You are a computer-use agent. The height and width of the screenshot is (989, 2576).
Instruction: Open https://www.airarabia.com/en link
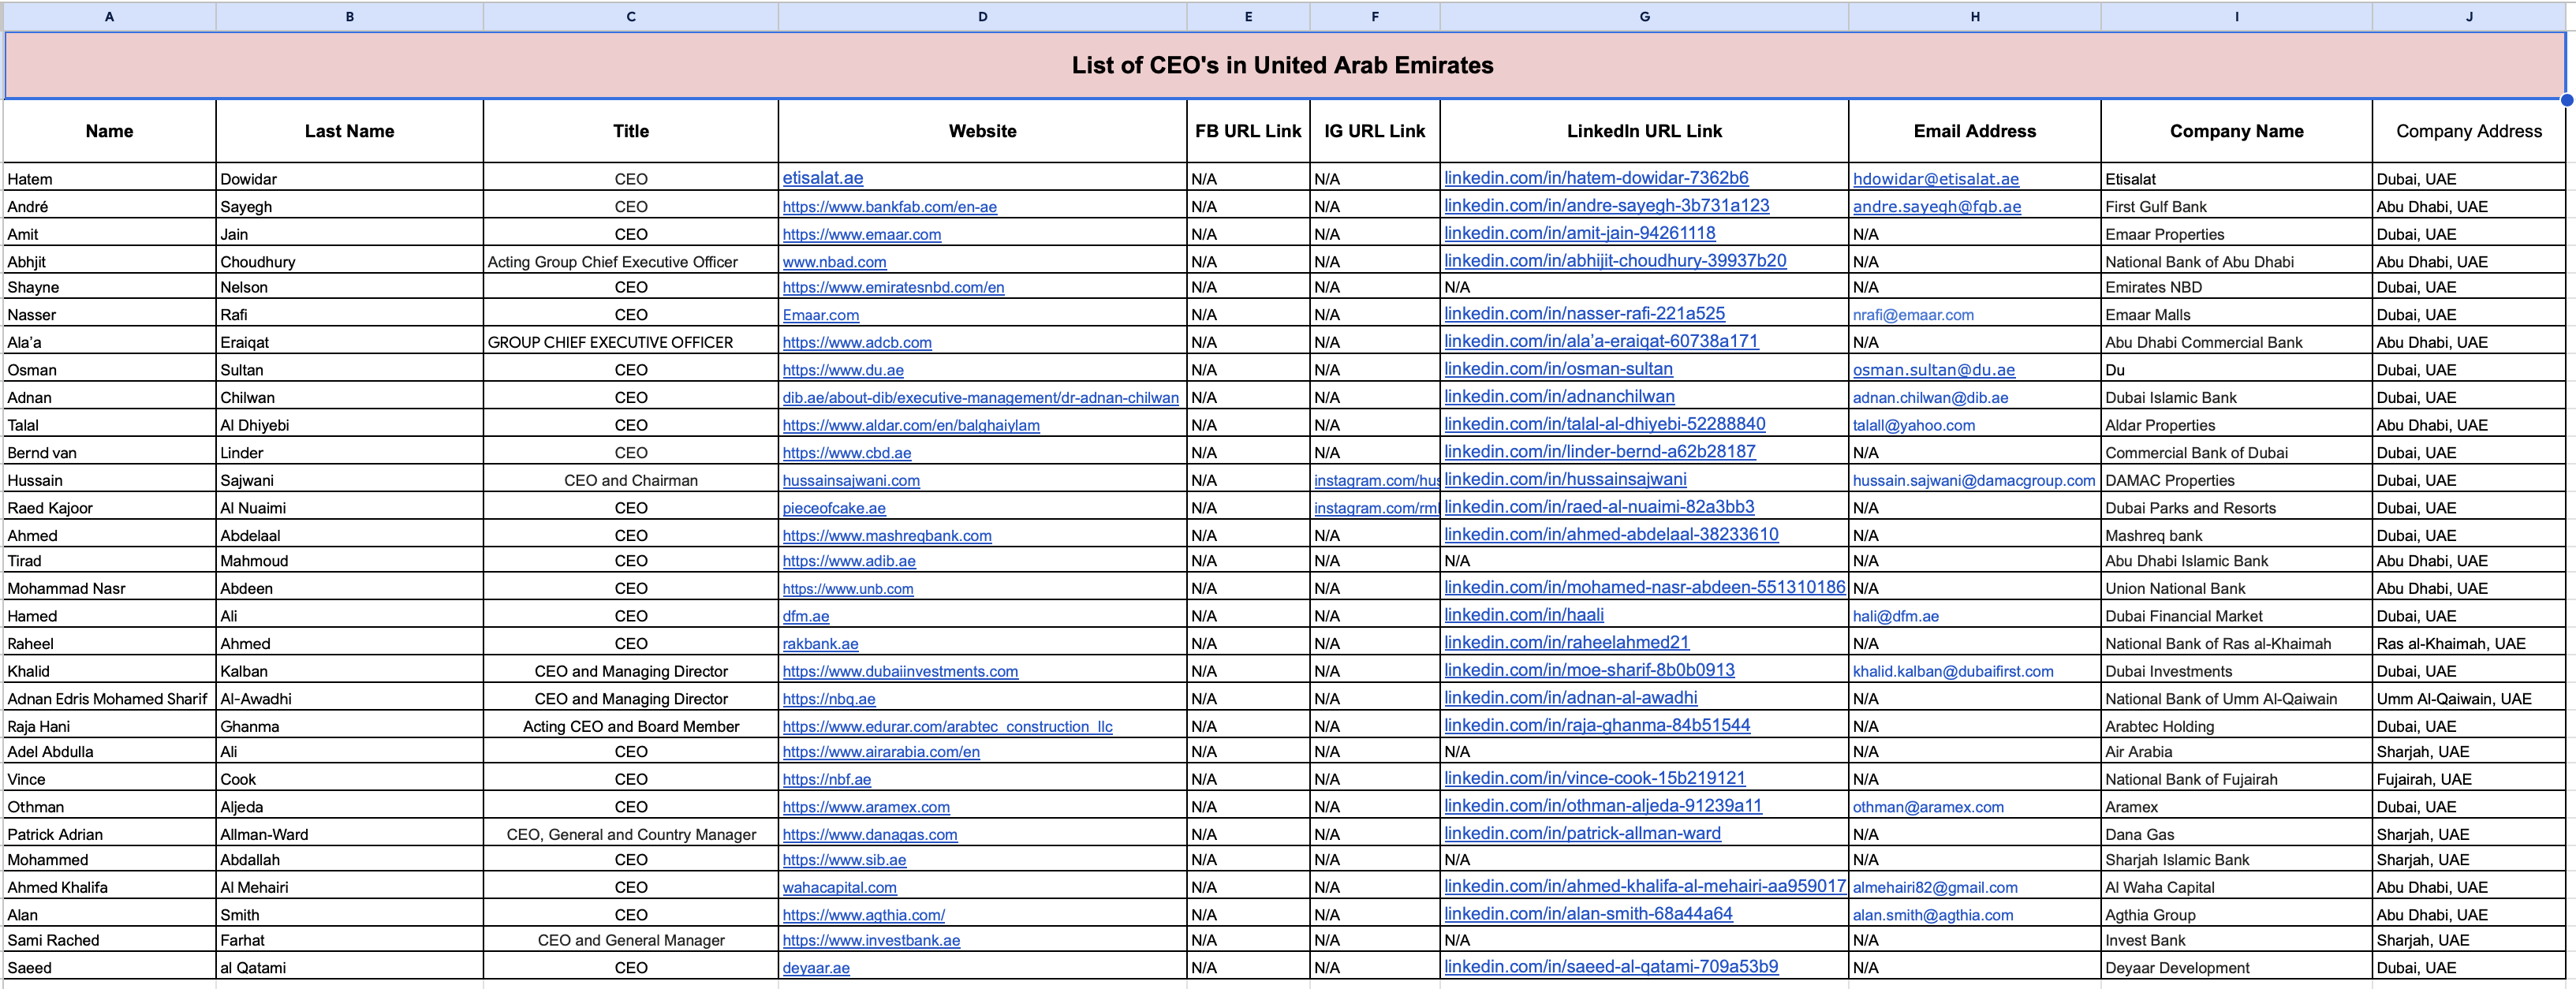click(880, 752)
